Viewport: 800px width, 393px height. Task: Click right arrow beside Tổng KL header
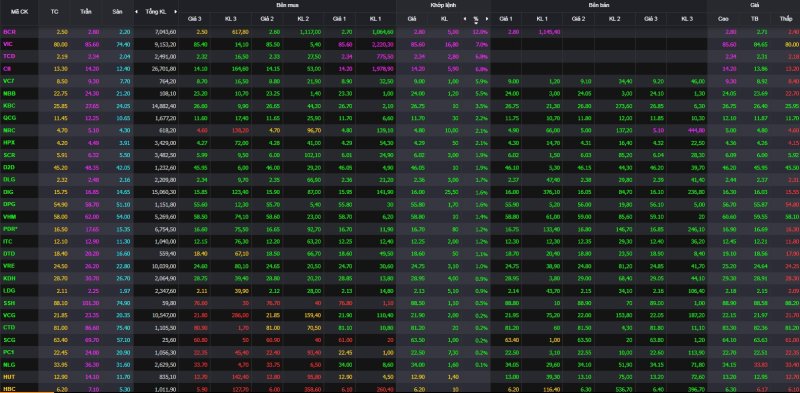pos(176,11)
